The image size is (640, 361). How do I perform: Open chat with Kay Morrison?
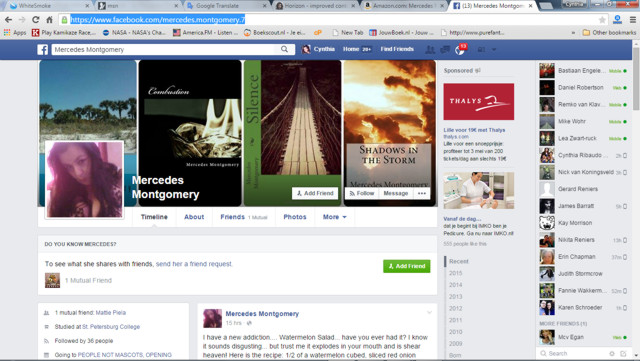582,223
